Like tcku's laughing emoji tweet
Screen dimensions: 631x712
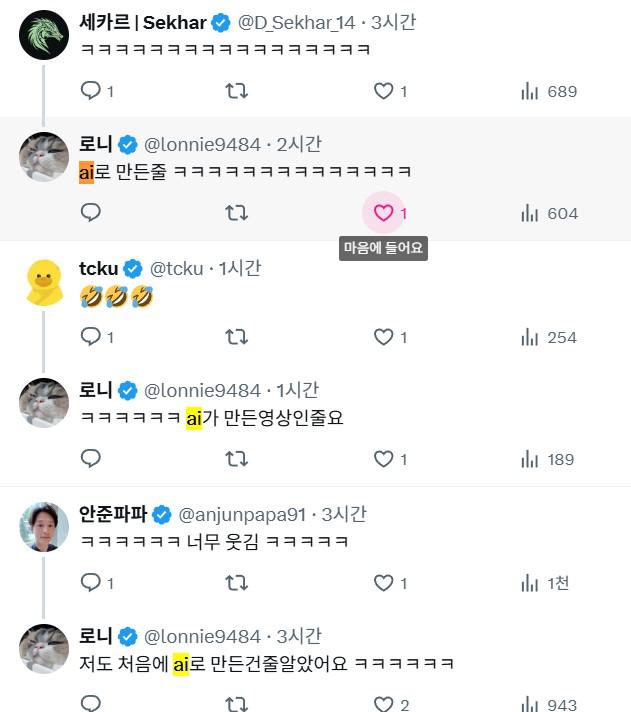383,337
